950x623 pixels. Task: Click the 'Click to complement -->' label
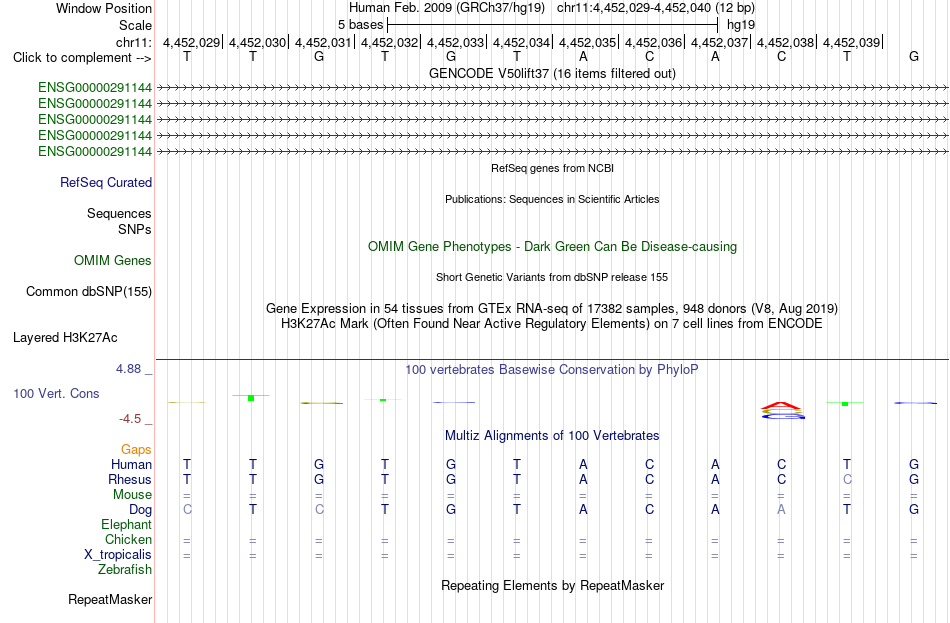(x=82, y=58)
